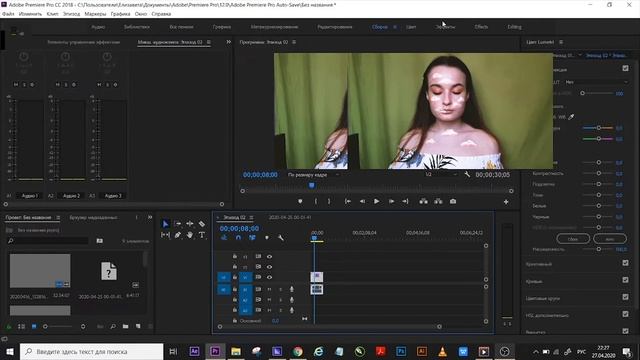This screenshot has height=360, width=640.
Task: Open the Клип menu
Action: point(53,14)
